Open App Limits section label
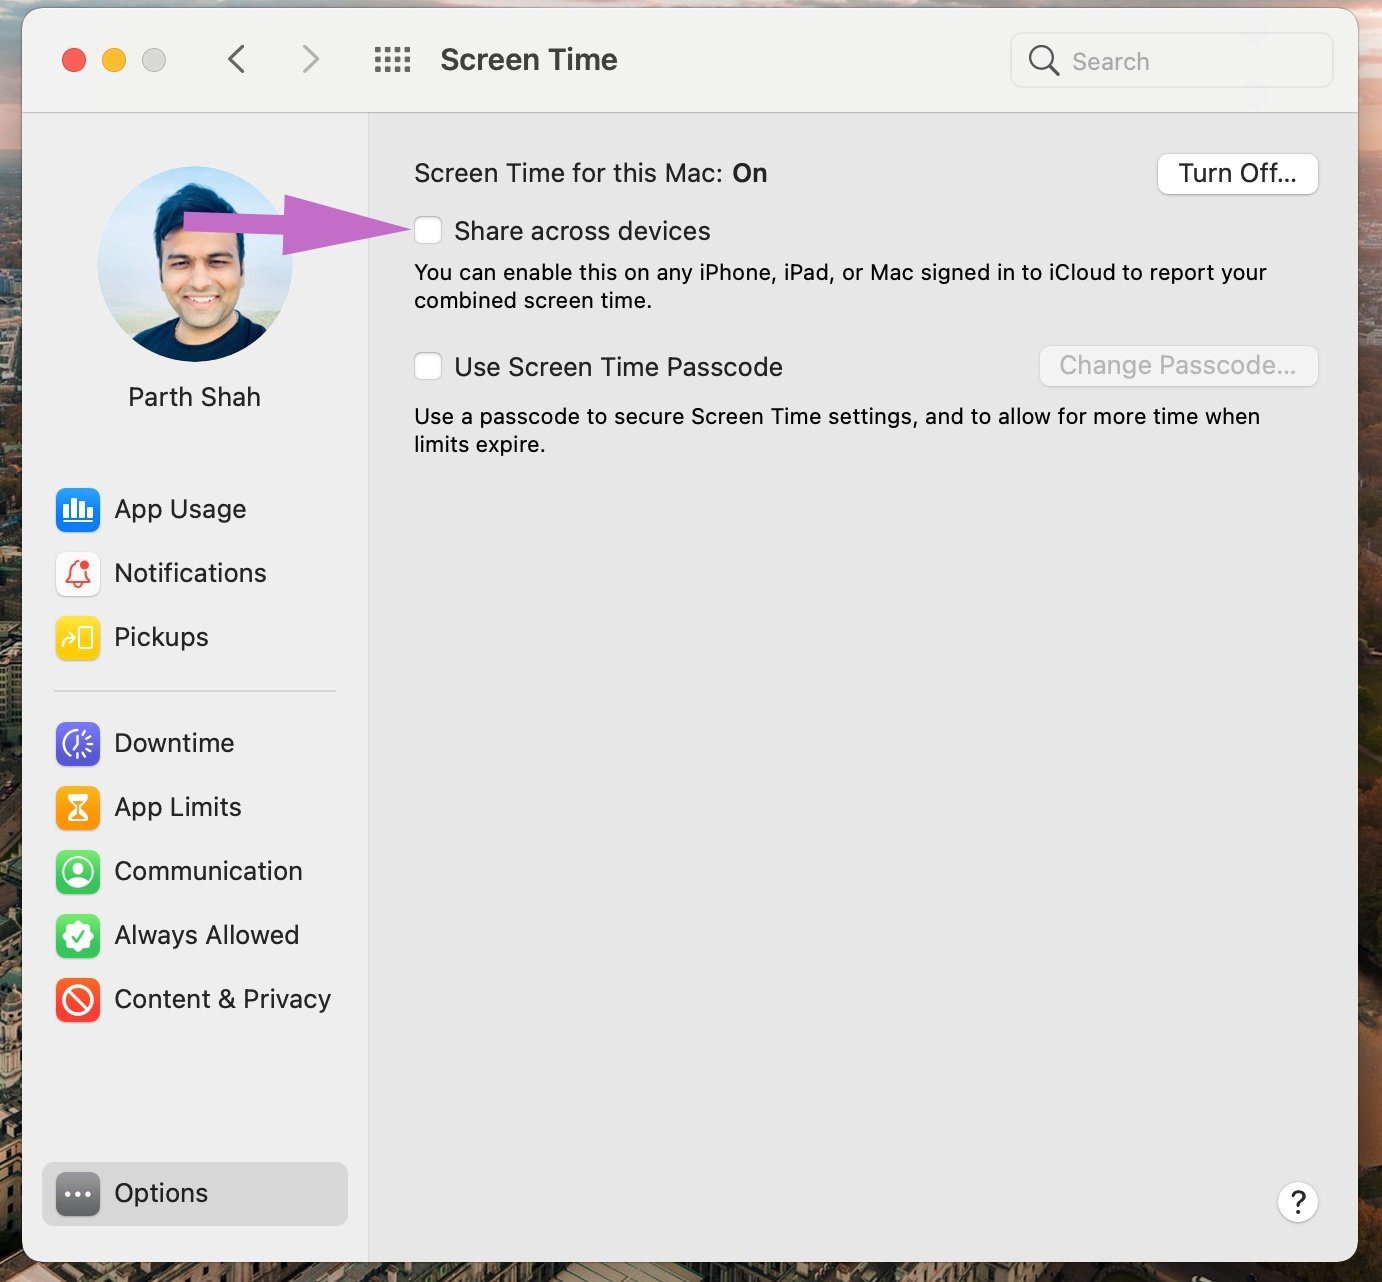Image resolution: width=1382 pixels, height=1282 pixels. (x=178, y=808)
